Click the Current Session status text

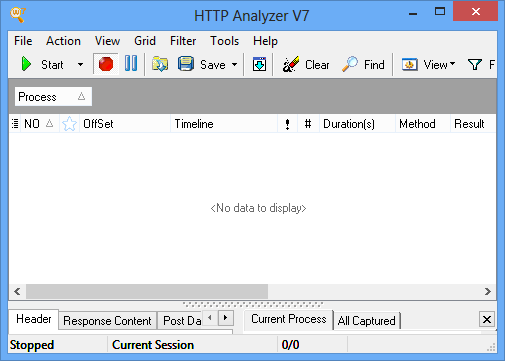tap(153, 345)
